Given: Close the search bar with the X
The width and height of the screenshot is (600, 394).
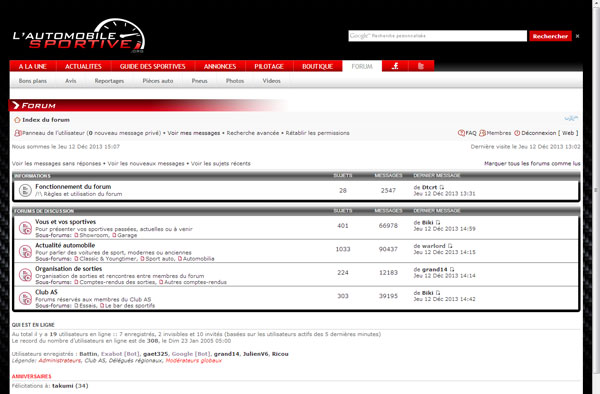Looking at the screenshot, I should pos(577,36).
